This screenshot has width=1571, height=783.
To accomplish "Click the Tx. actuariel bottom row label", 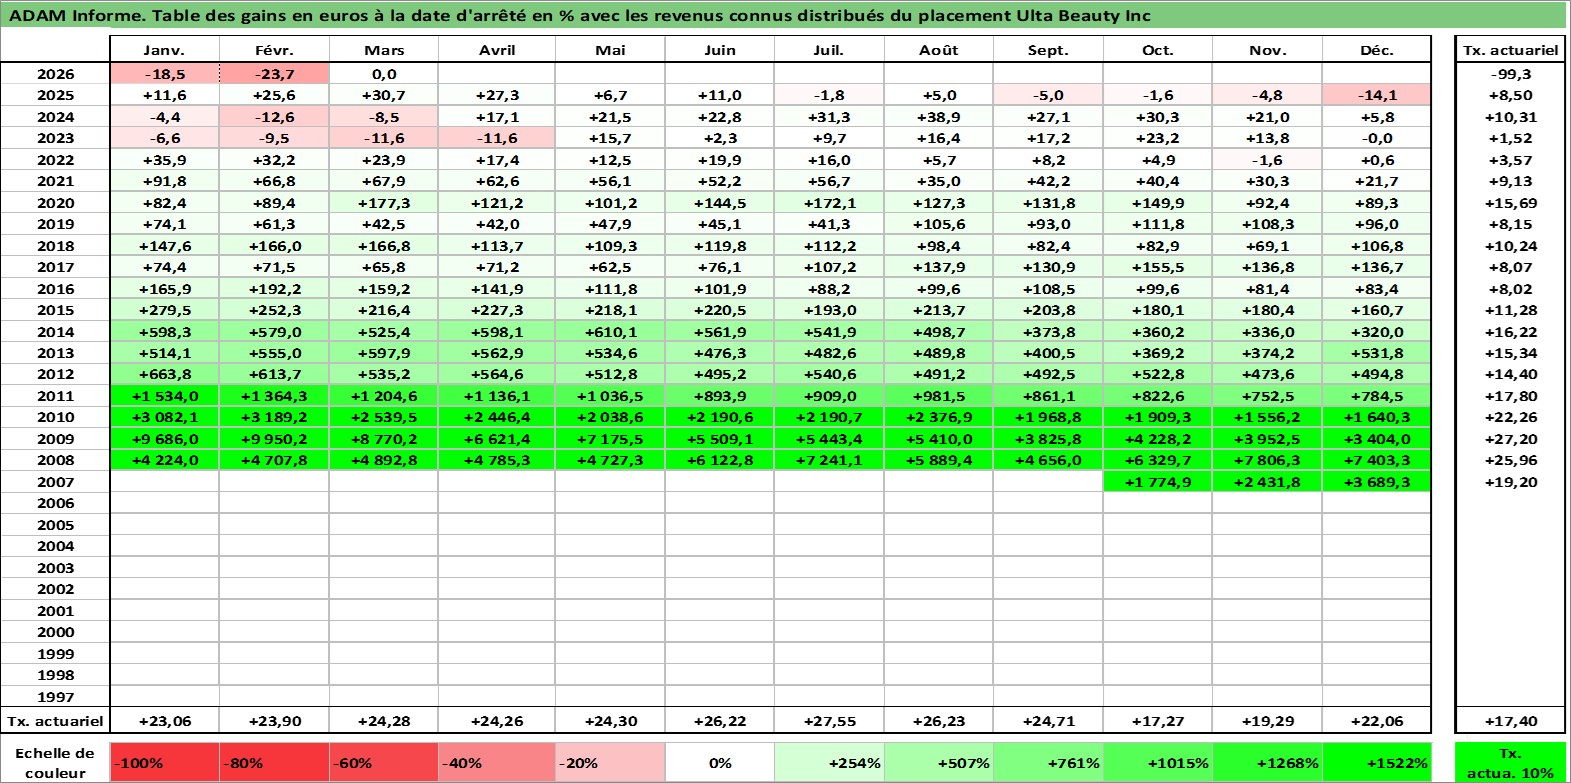I will 55,721.
